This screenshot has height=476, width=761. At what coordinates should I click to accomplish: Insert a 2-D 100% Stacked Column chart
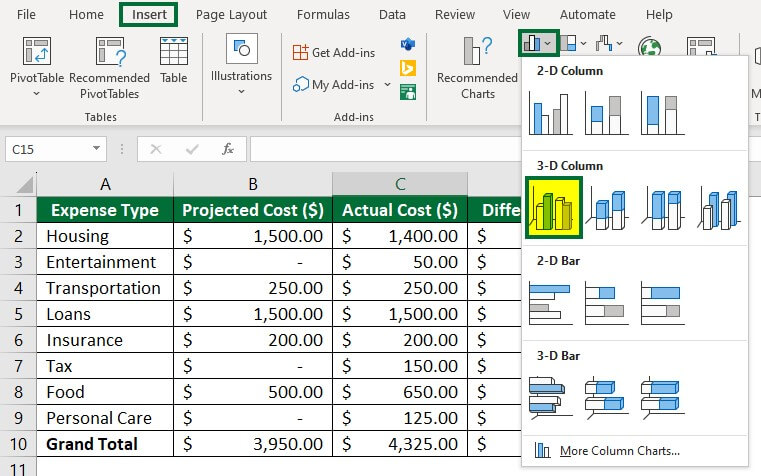click(x=661, y=113)
